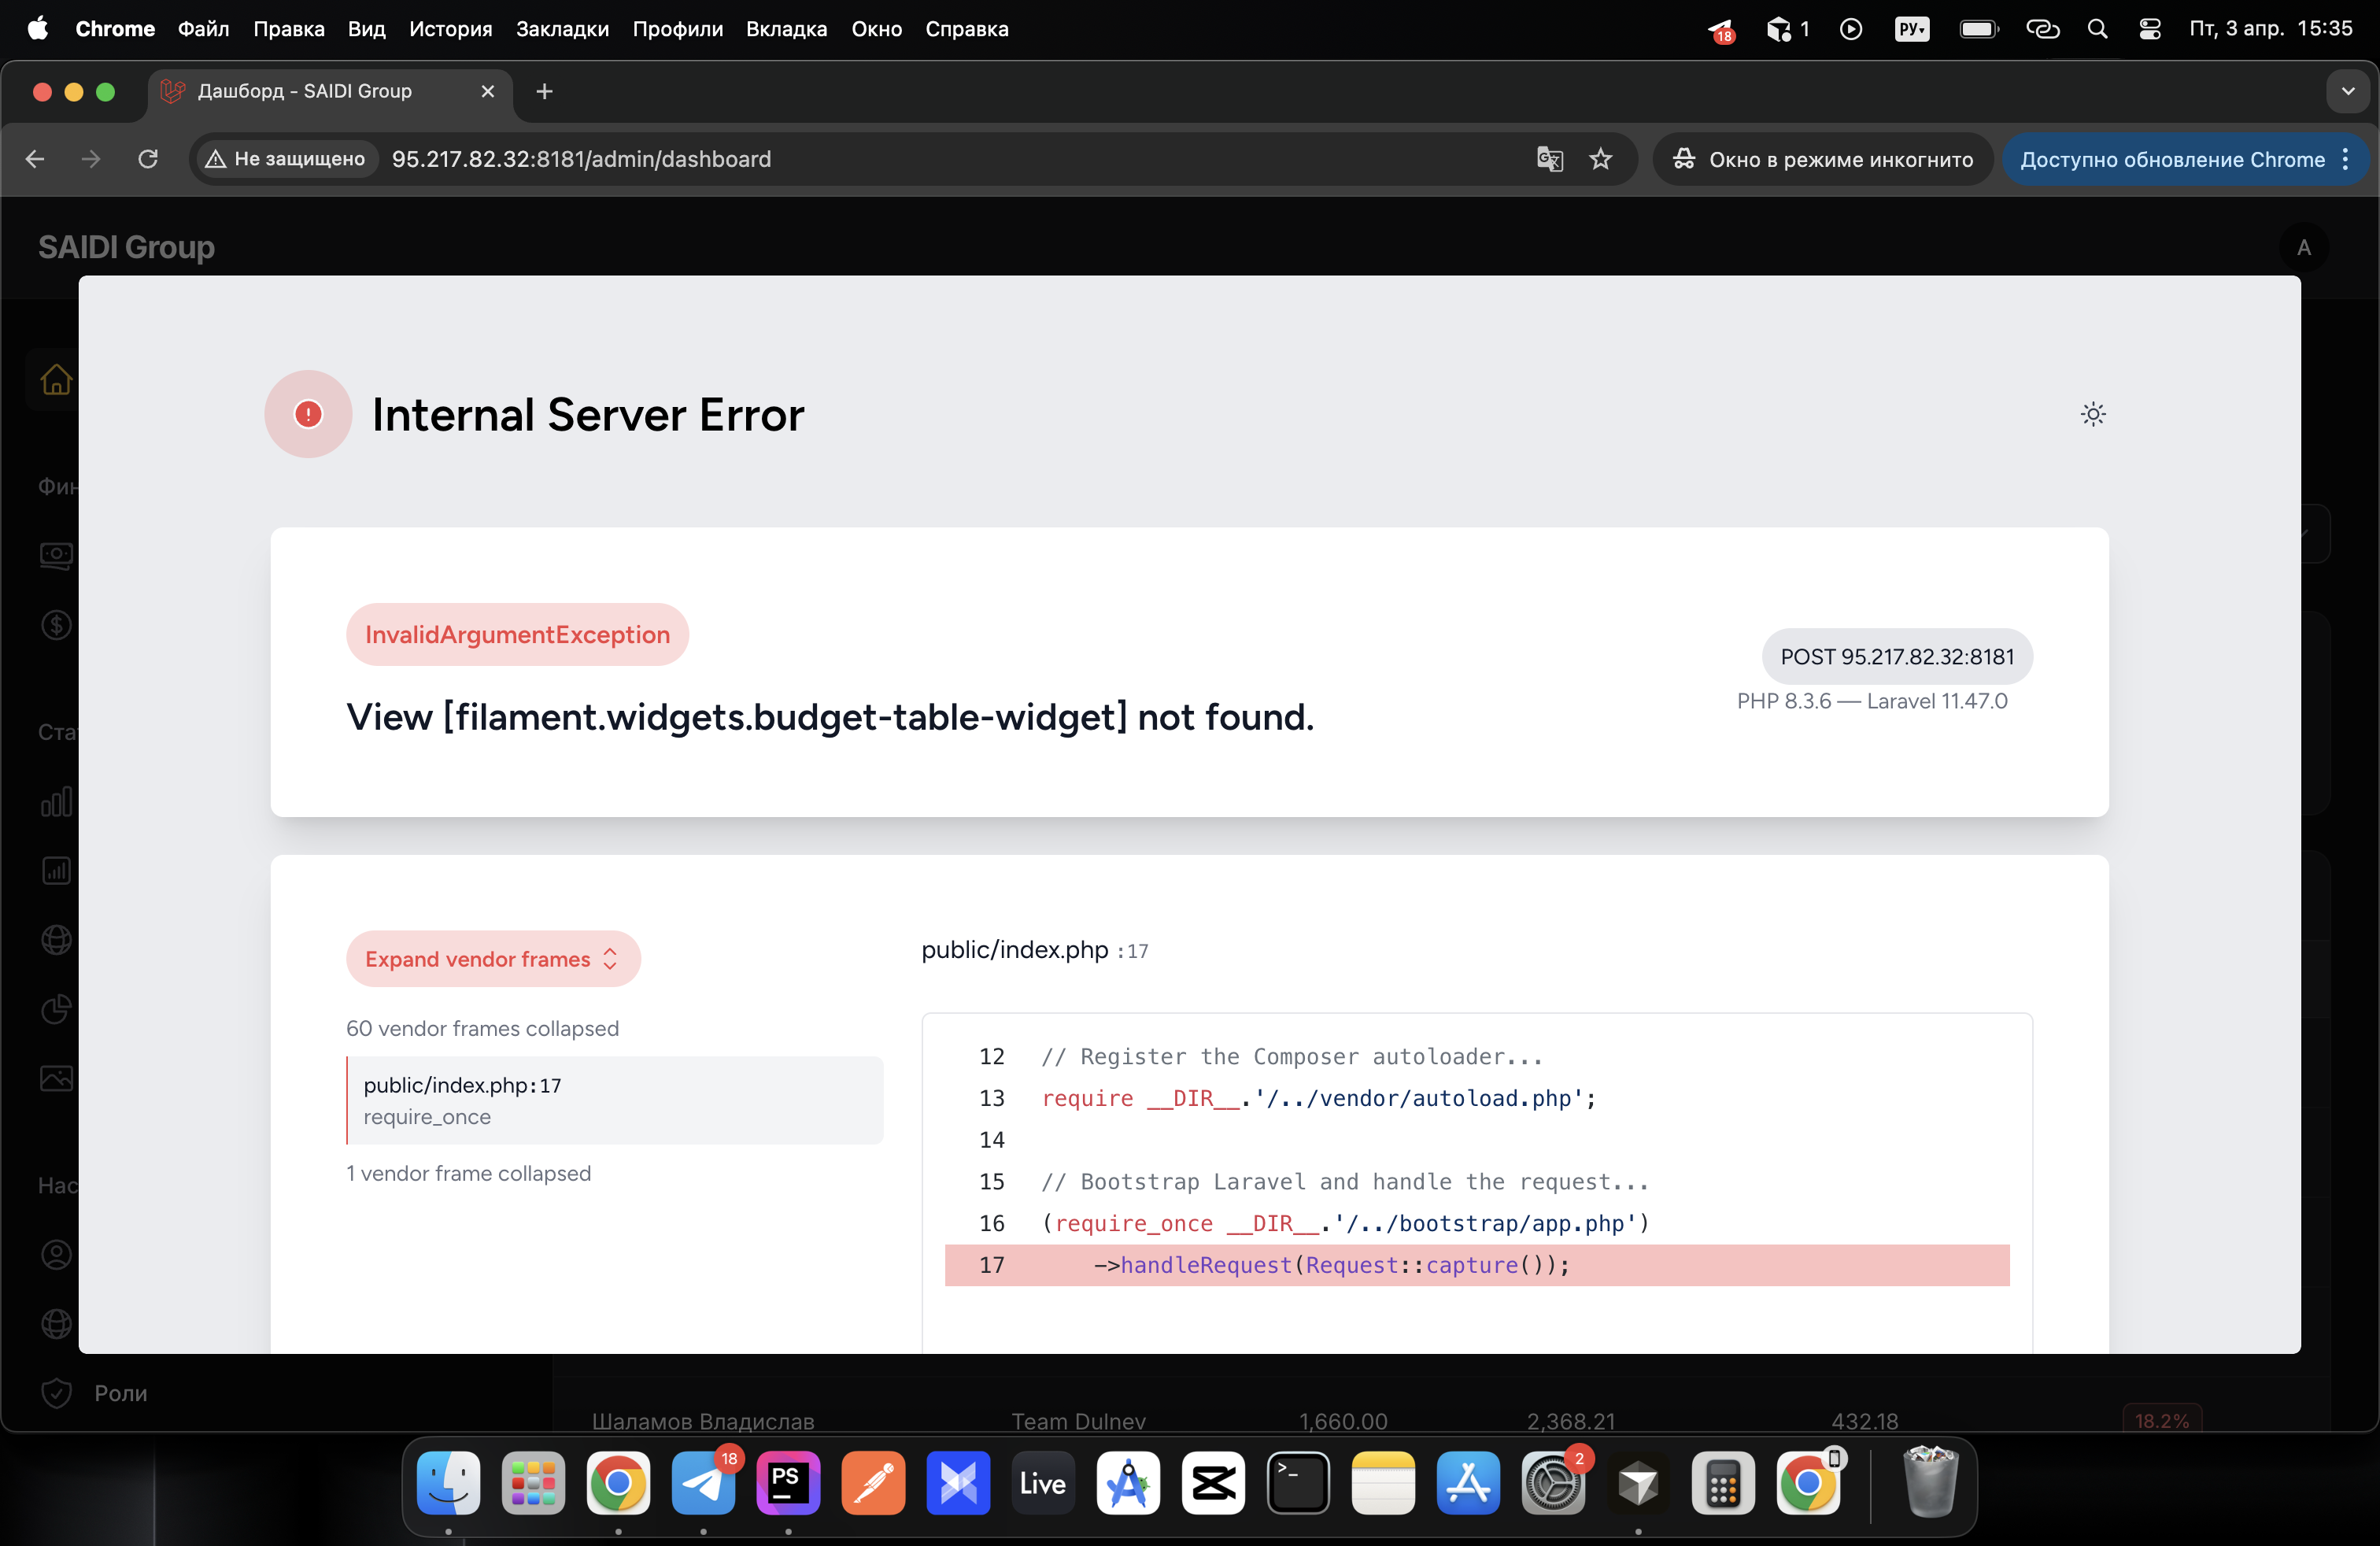Image resolution: width=2380 pixels, height=1546 pixels.
Task: Close the Дашборд - SAIDI Group tab
Action: coord(488,91)
